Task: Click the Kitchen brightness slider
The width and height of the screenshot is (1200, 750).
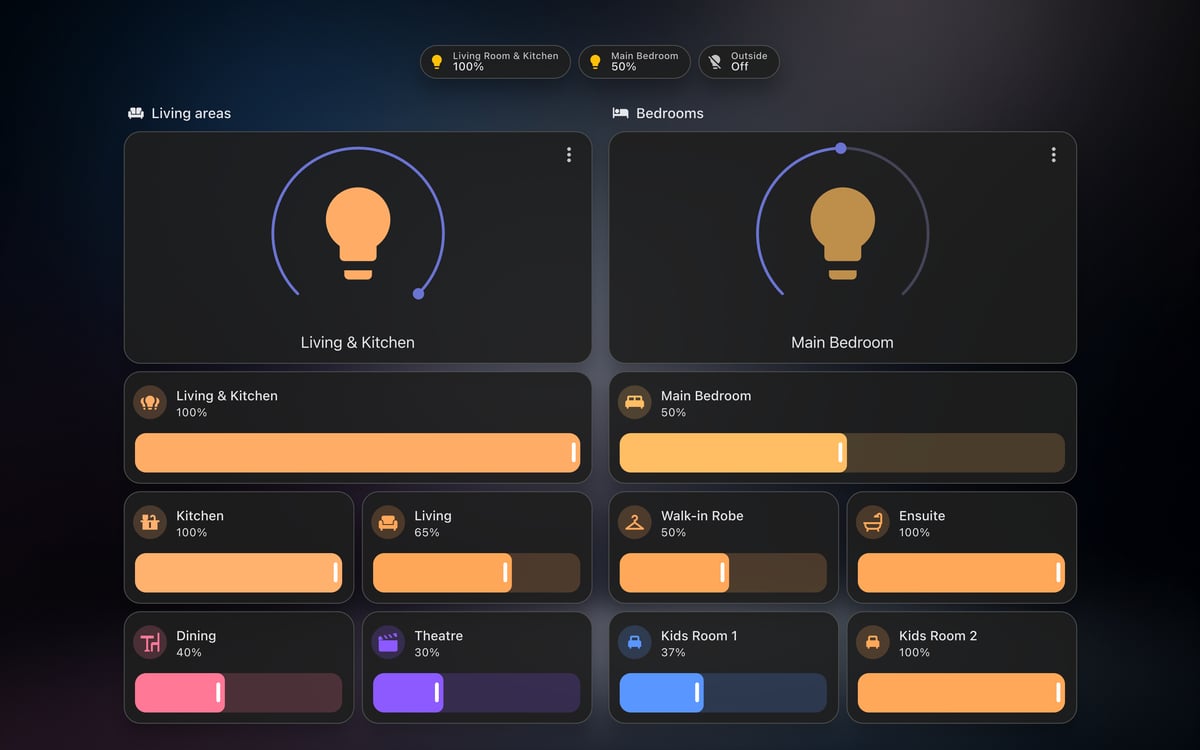Action: pos(239,573)
